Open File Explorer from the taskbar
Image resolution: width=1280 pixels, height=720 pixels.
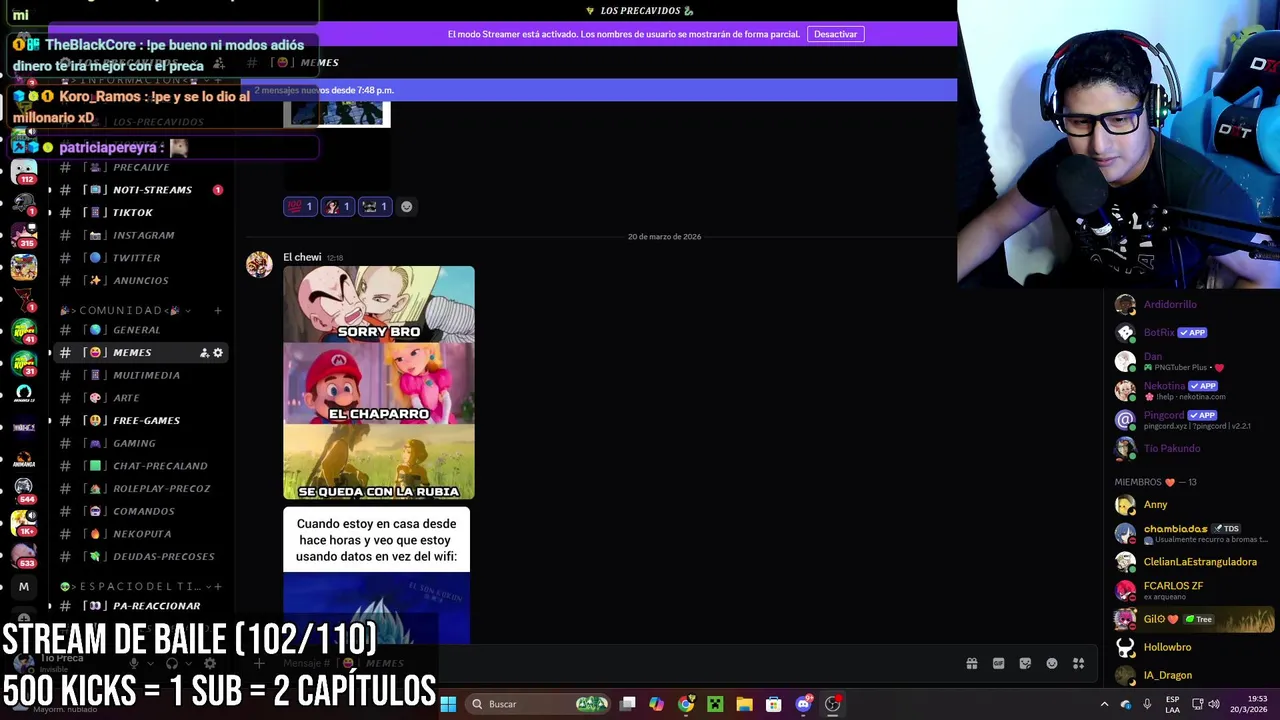tap(744, 704)
